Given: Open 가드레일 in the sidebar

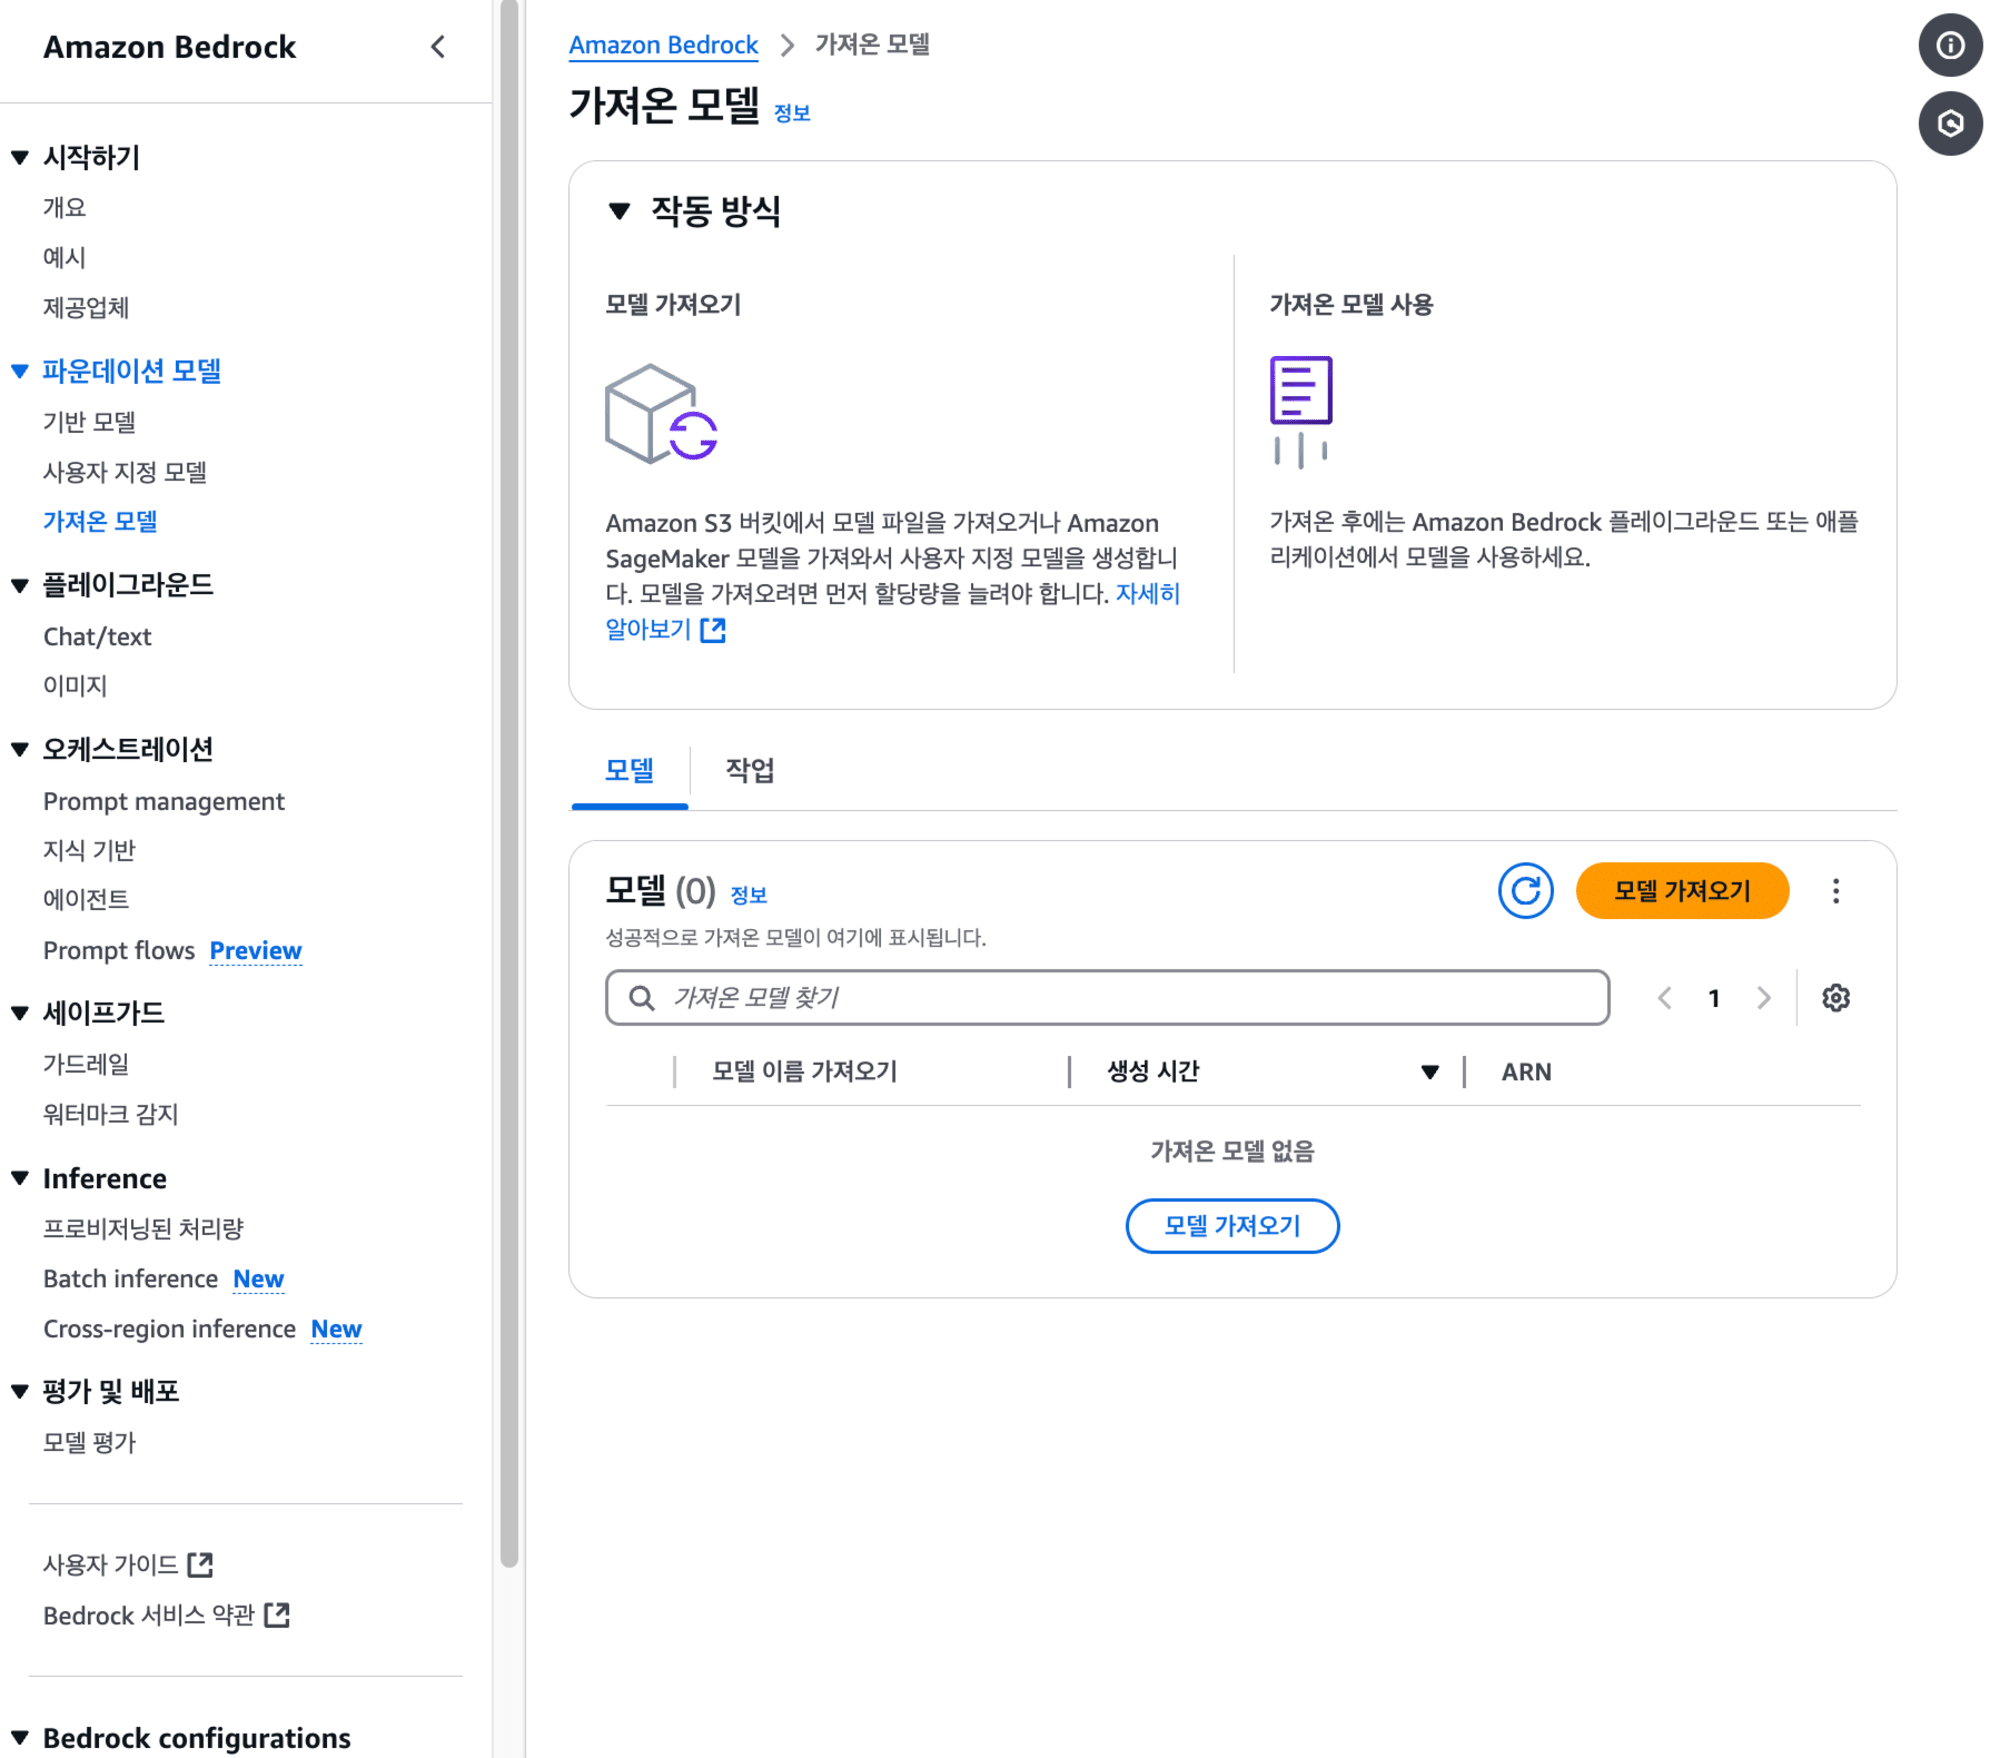Looking at the screenshot, I should point(86,1064).
